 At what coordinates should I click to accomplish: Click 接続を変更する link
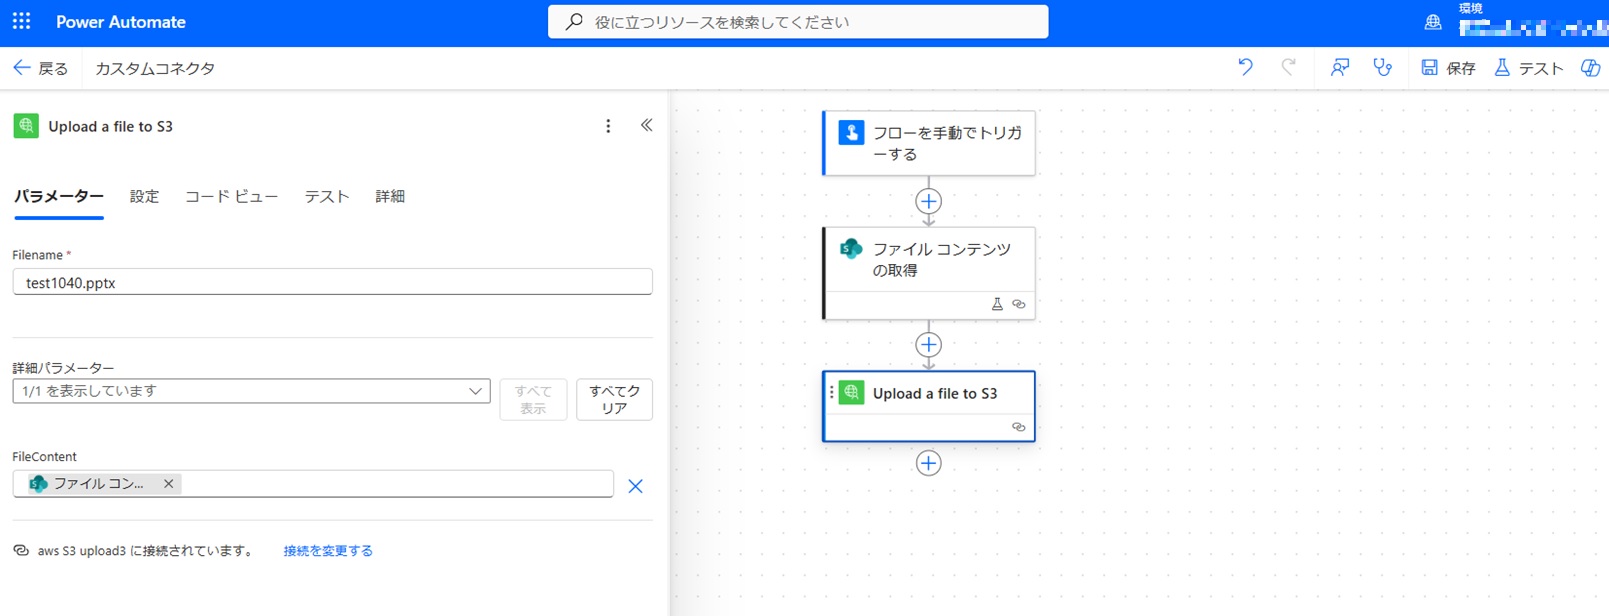click(x=328, y=551)
